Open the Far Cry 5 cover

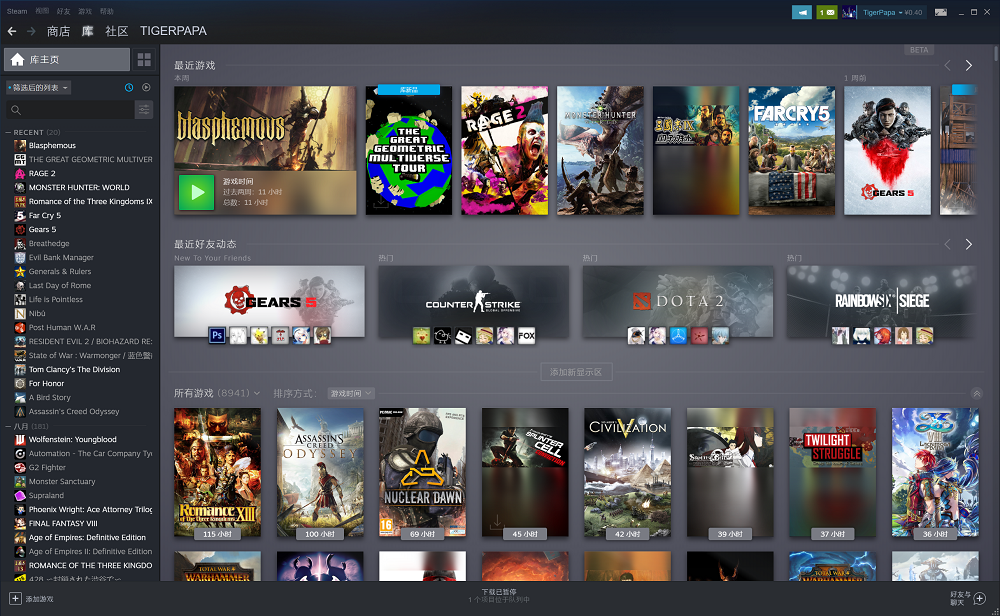click(x=791, y=150)
